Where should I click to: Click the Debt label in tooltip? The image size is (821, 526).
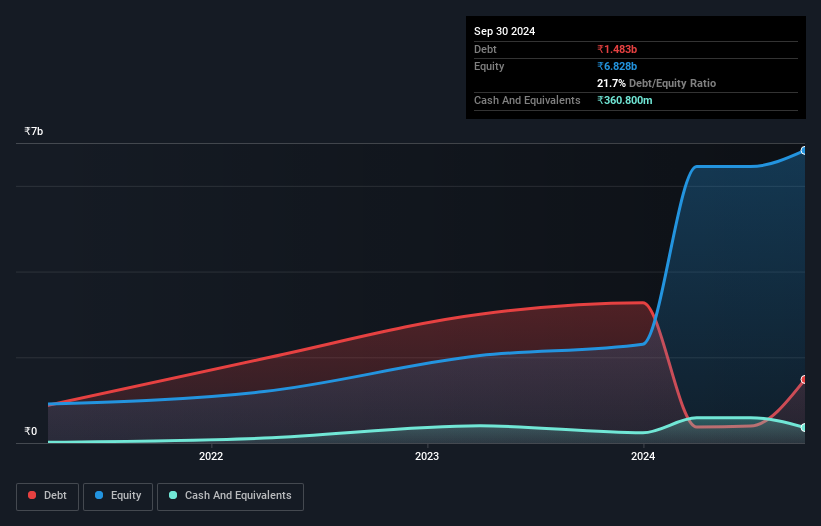pyautogui.click(x=485, y=49)
